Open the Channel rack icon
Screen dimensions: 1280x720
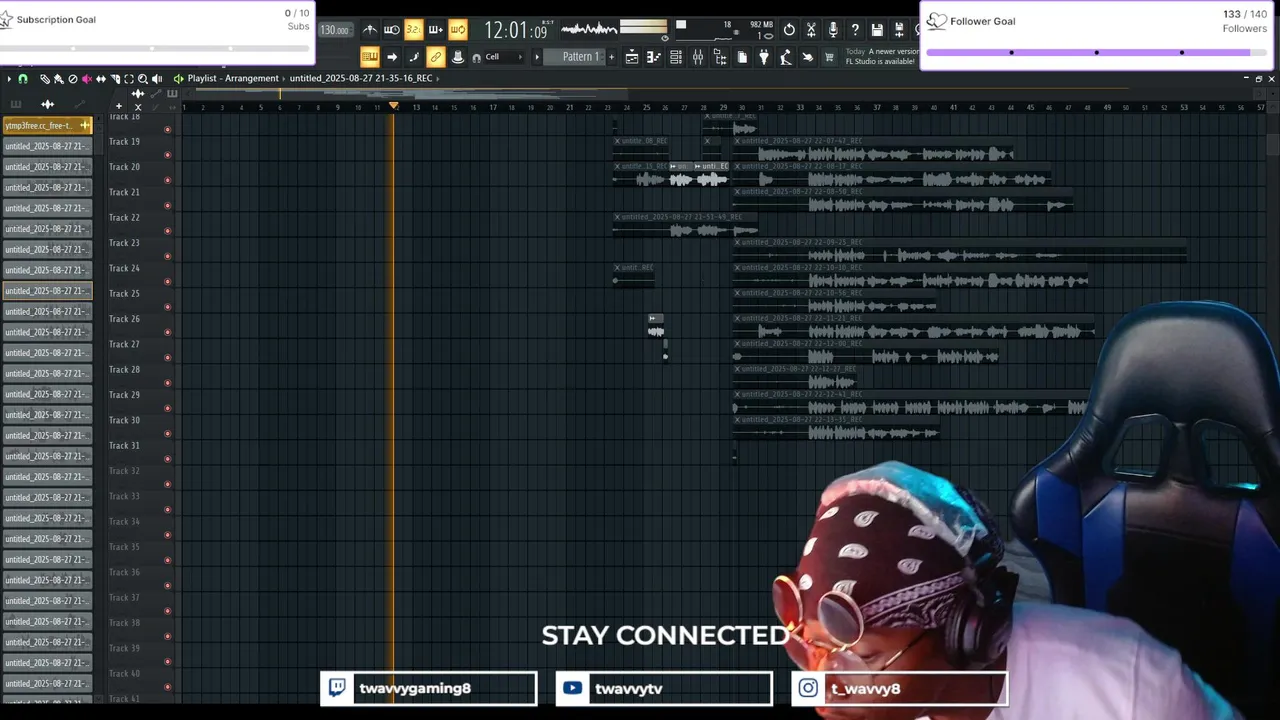(x=676, y=57)
